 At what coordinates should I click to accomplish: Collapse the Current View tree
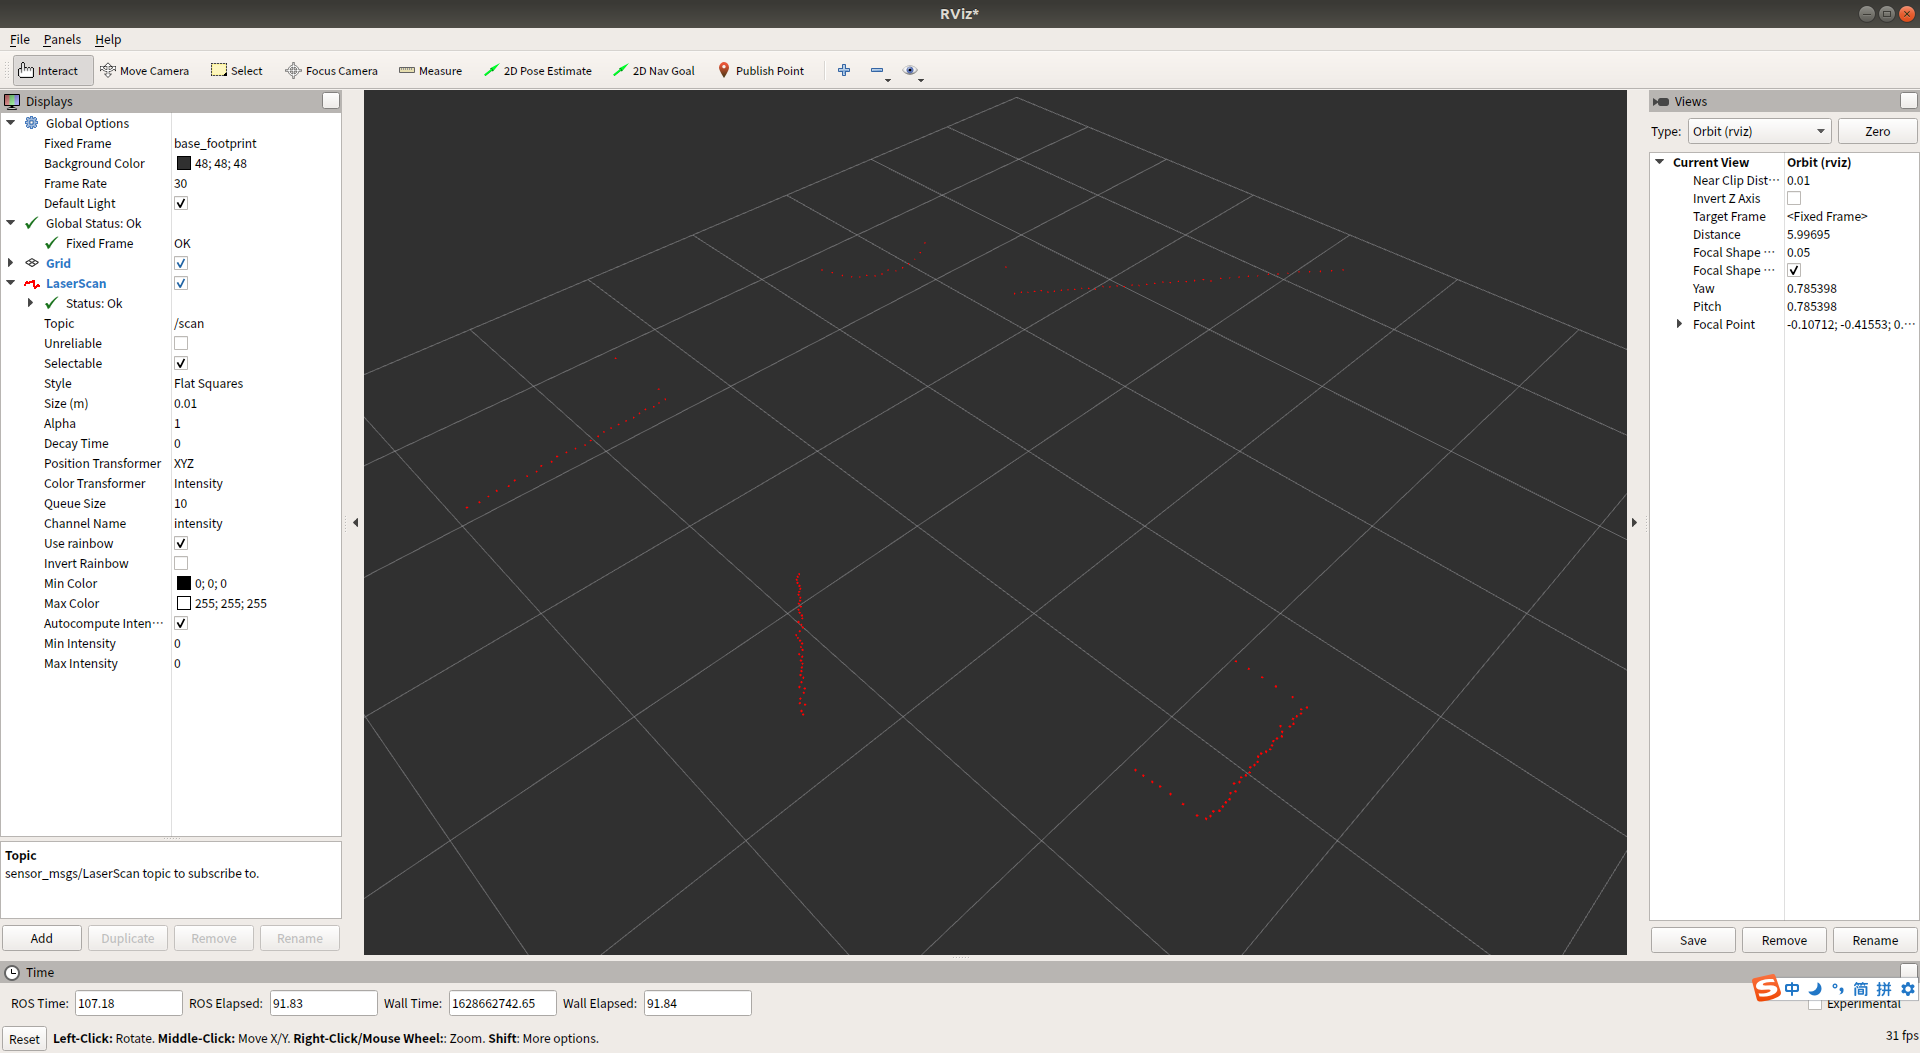click(x=1660, y=162)
